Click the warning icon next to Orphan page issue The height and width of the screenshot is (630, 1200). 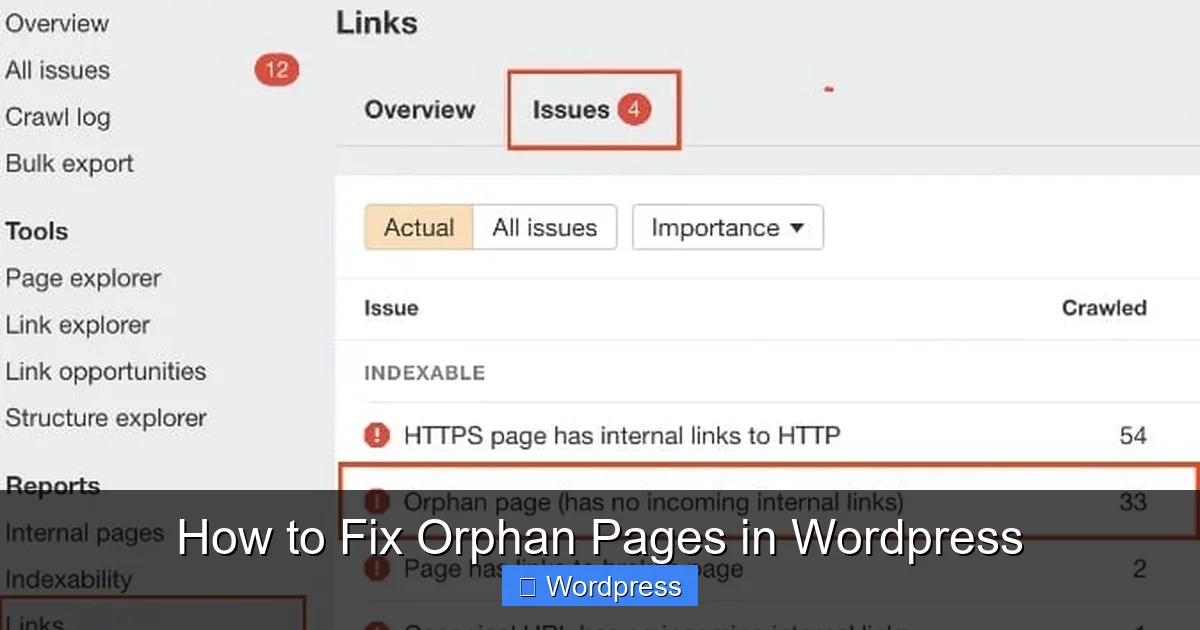(x=377, y=502)
